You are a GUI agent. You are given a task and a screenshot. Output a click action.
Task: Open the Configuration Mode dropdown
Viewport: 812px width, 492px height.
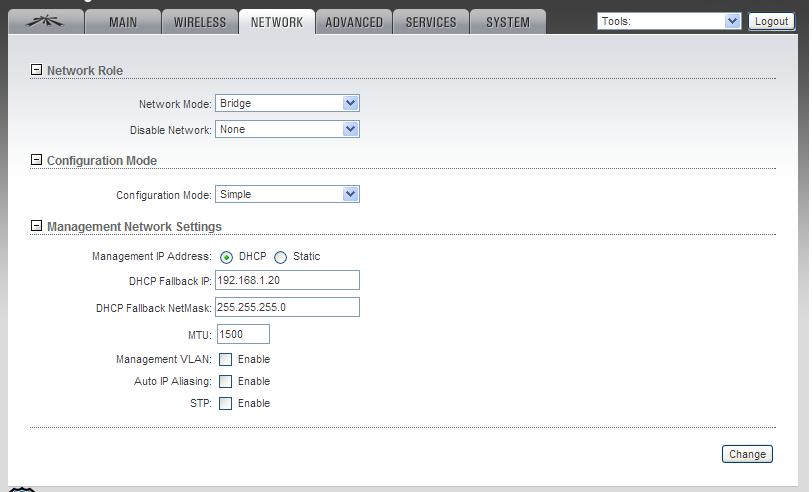point(287,194)
